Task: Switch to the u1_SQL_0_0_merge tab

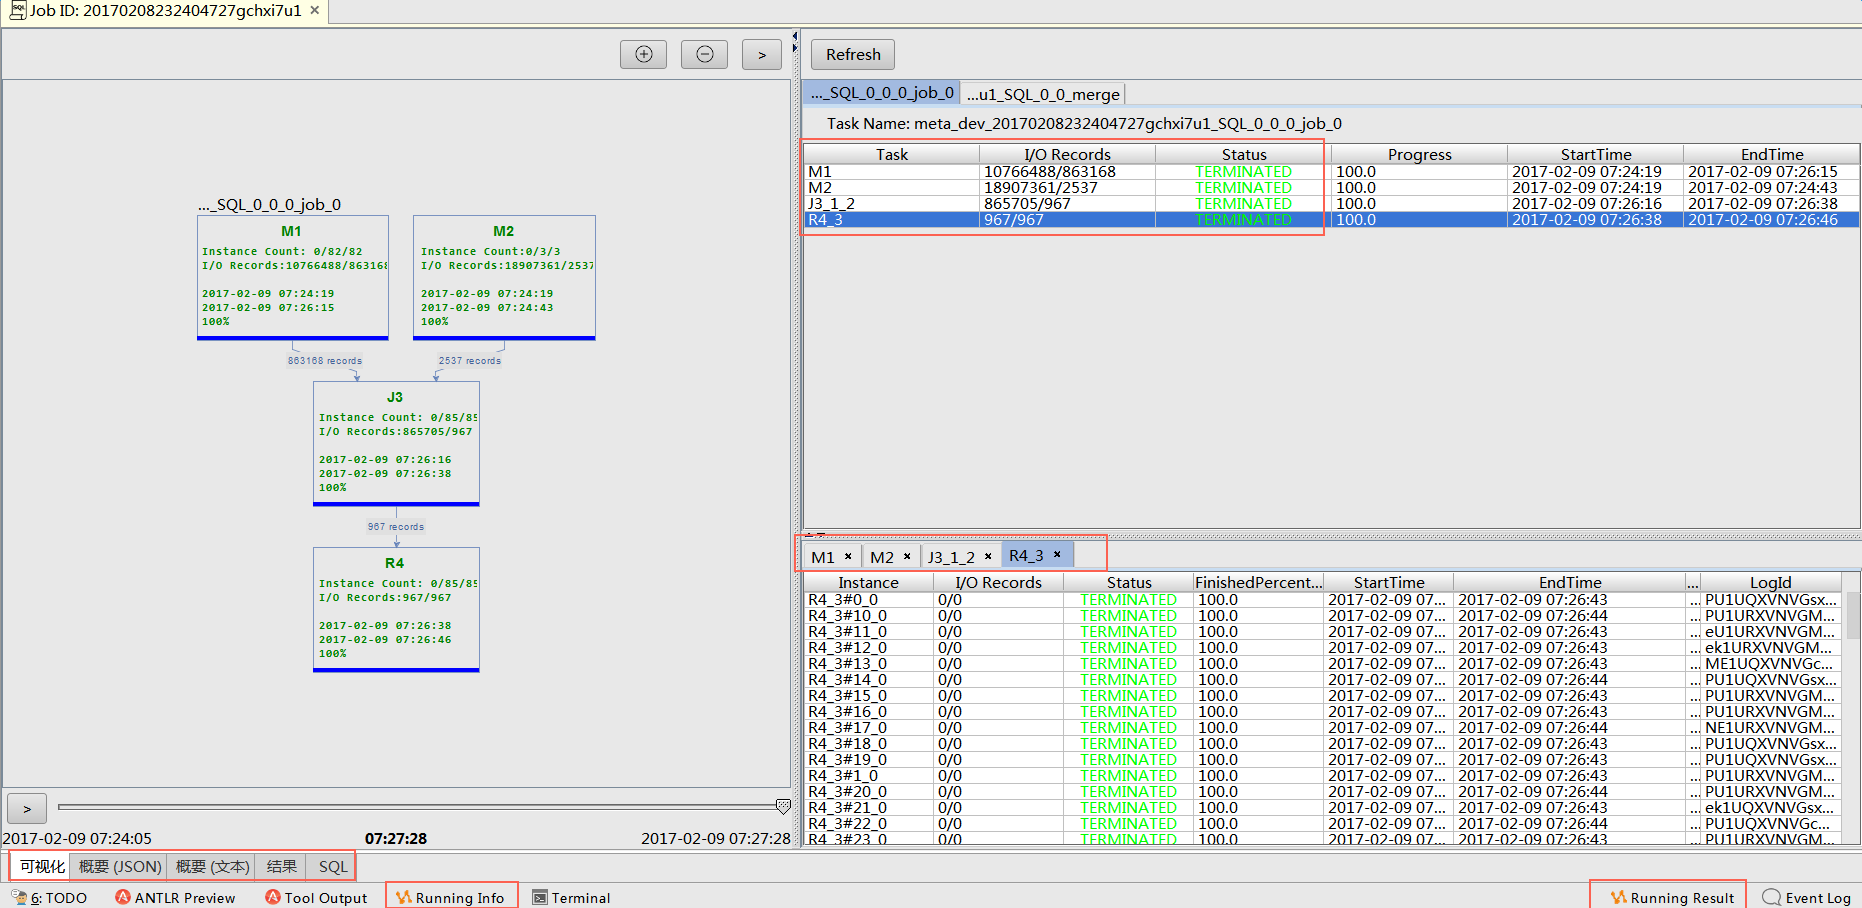Action: (x=1043, y=94)
